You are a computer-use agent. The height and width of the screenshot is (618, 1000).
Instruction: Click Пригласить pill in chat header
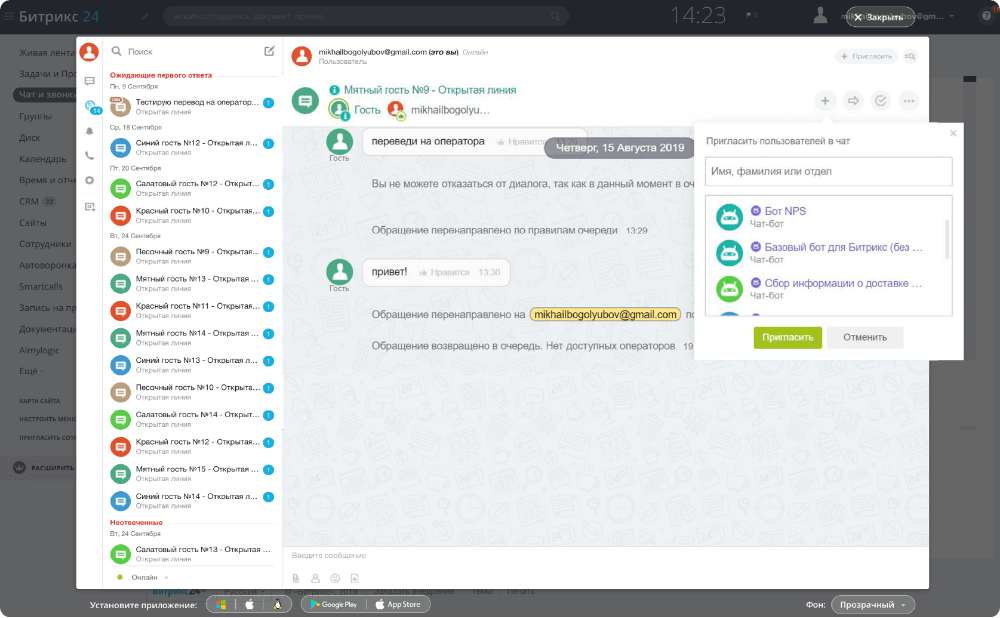[866, 57]
